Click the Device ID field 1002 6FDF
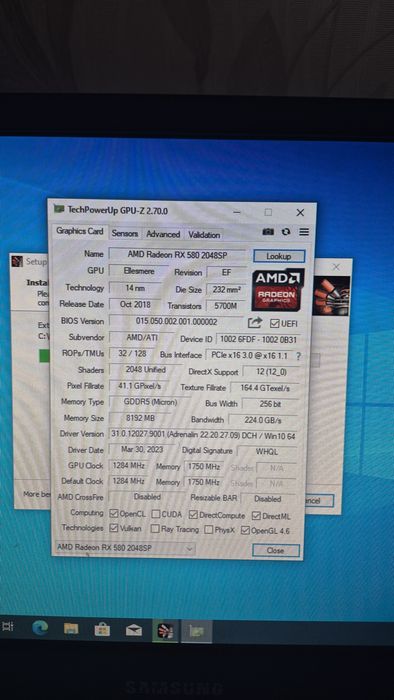394x700 pixels. (x=259, y=339)
